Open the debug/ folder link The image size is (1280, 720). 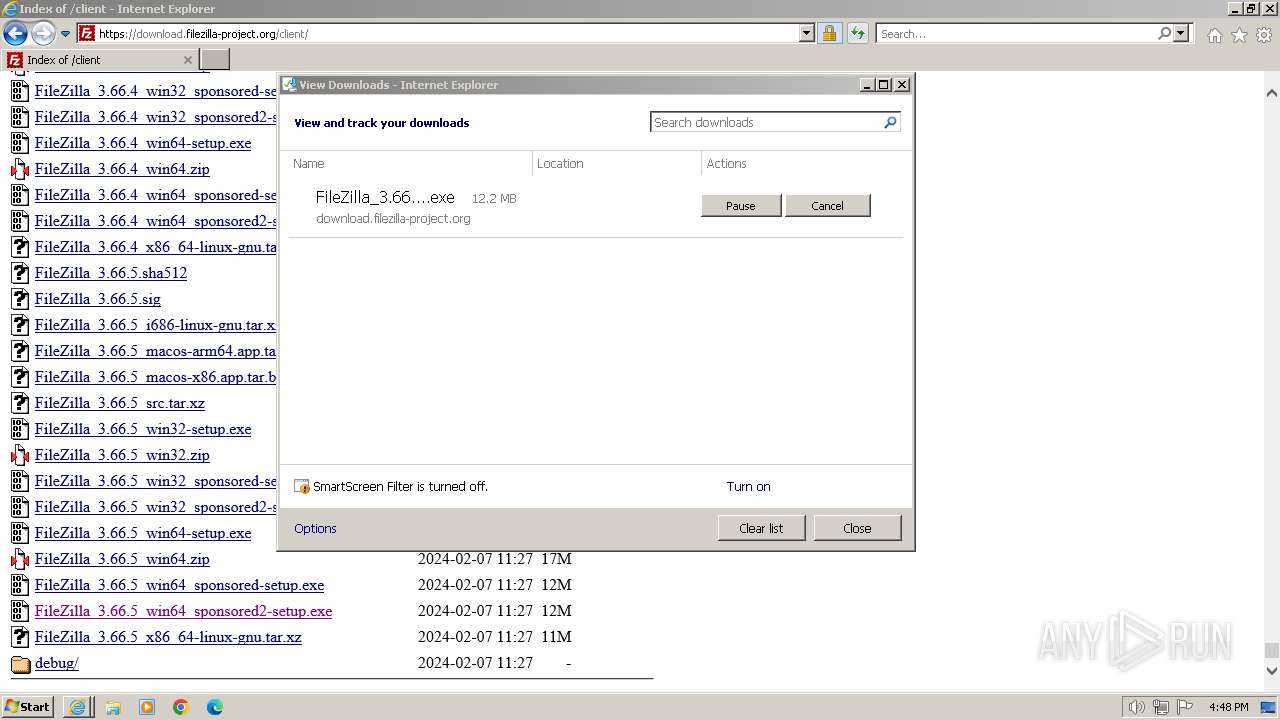pos(57,663)
